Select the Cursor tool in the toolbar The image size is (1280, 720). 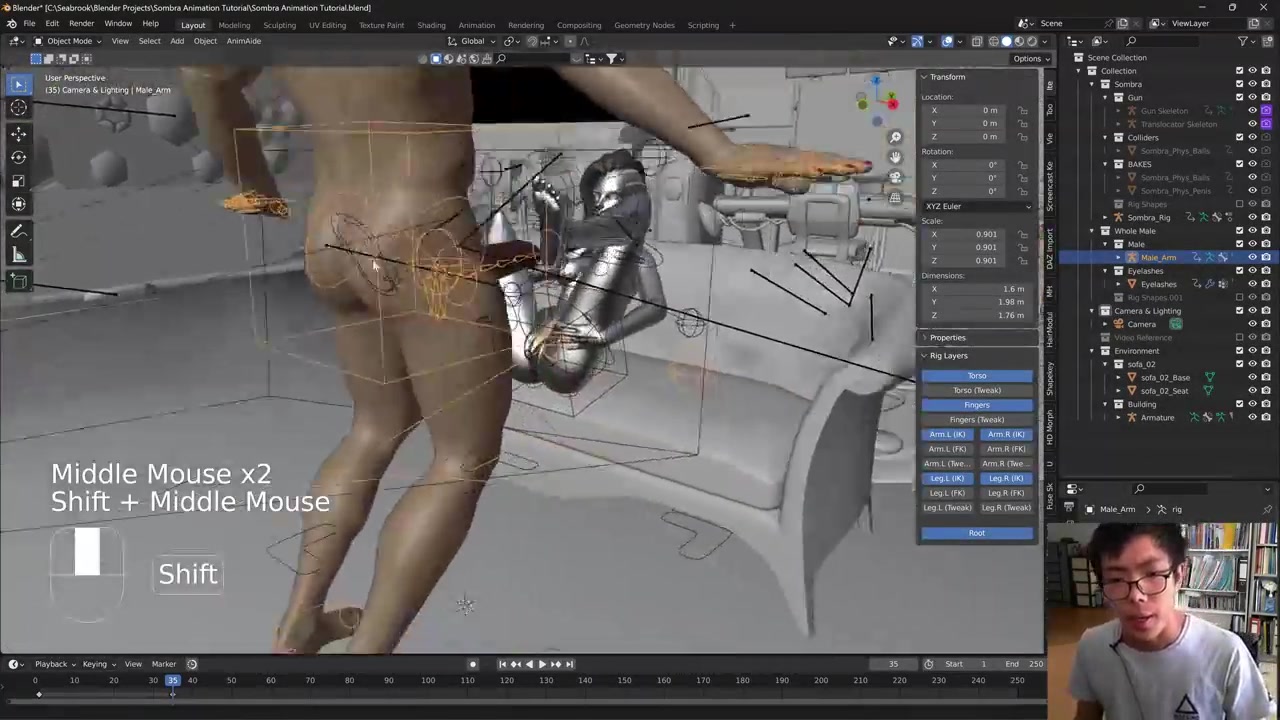(x=18, y=108)
